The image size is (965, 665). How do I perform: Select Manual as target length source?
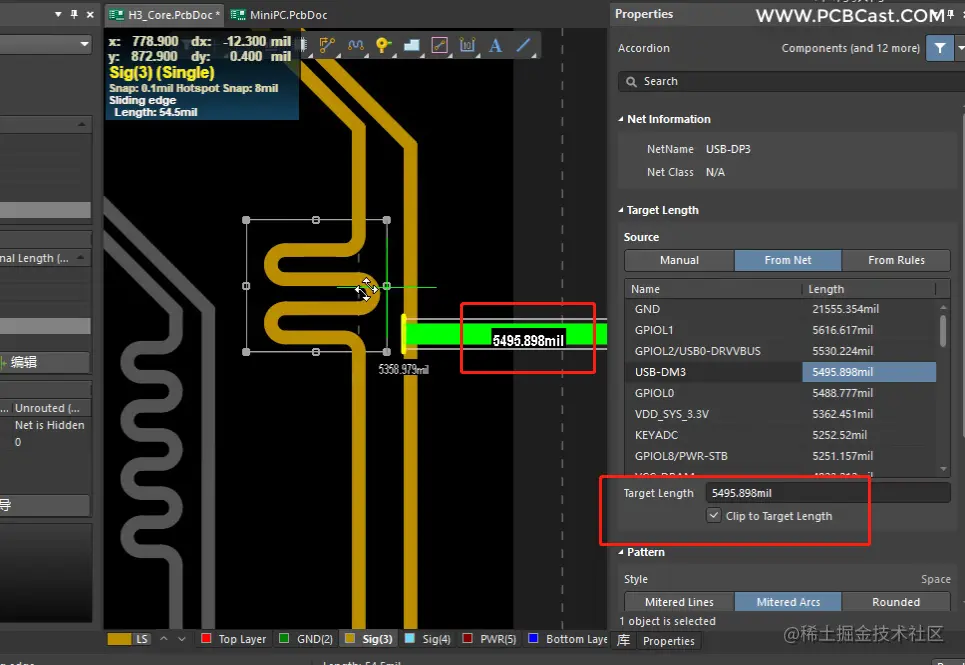point(679,260)
